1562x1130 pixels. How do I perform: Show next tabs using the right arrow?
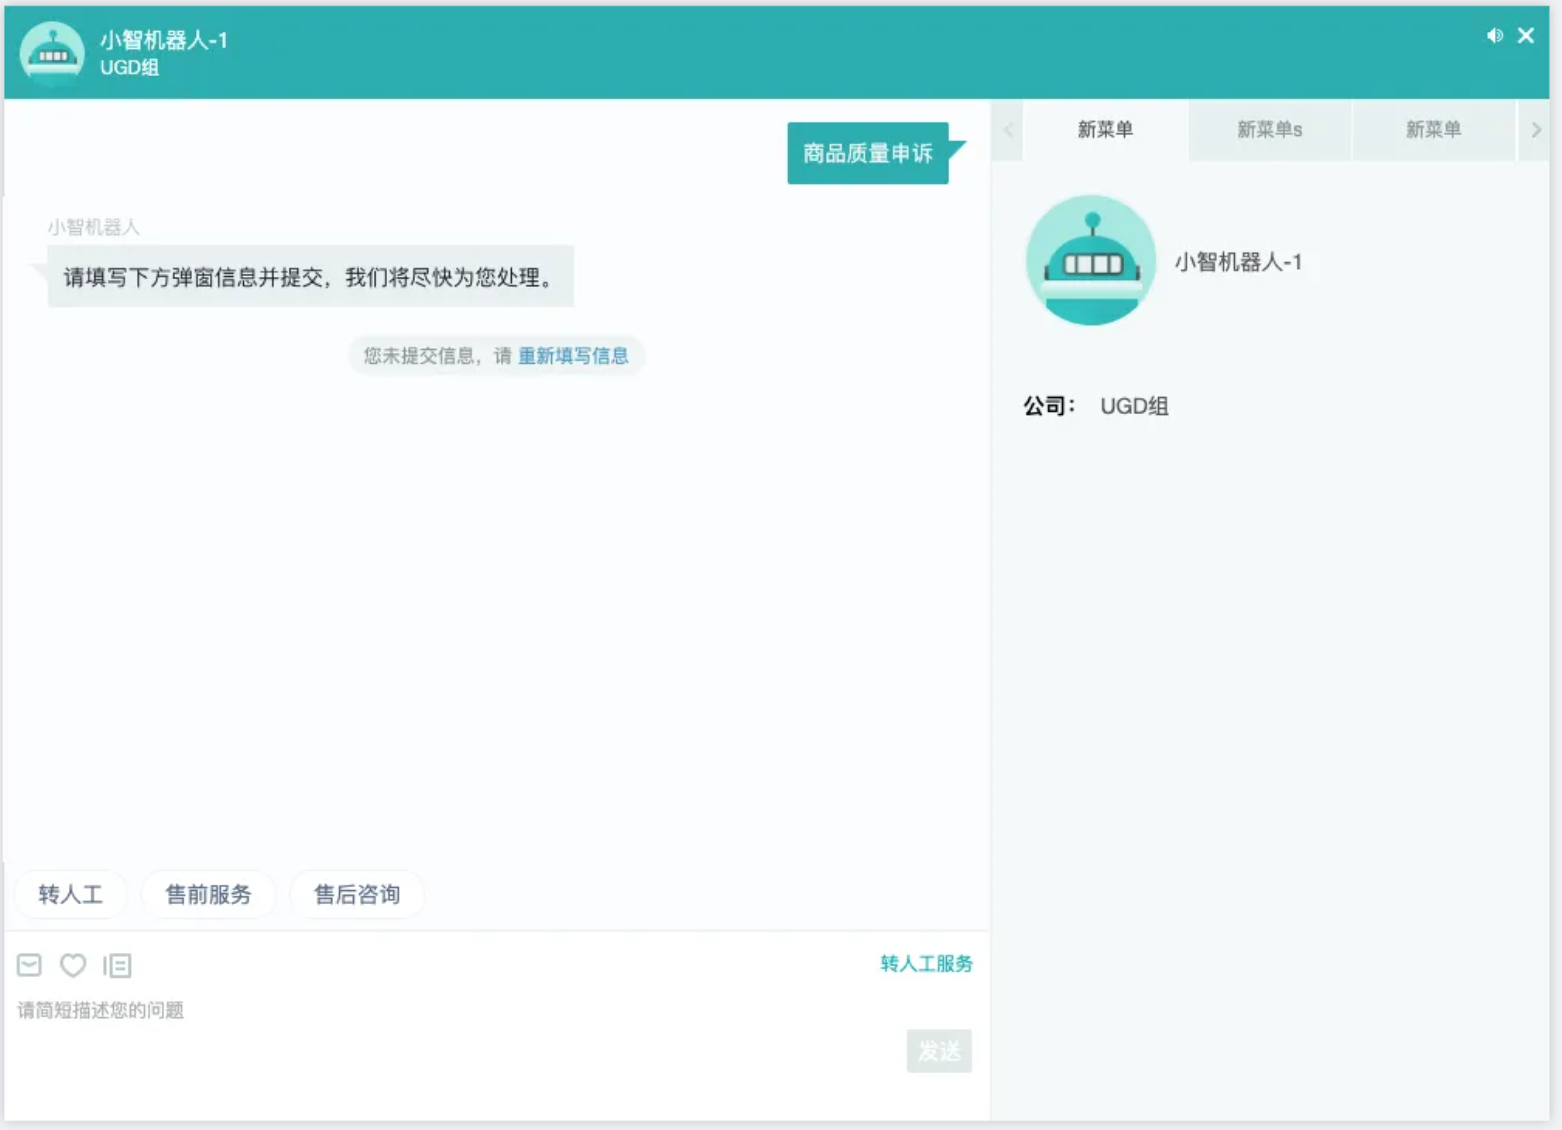click(1536, 130)
